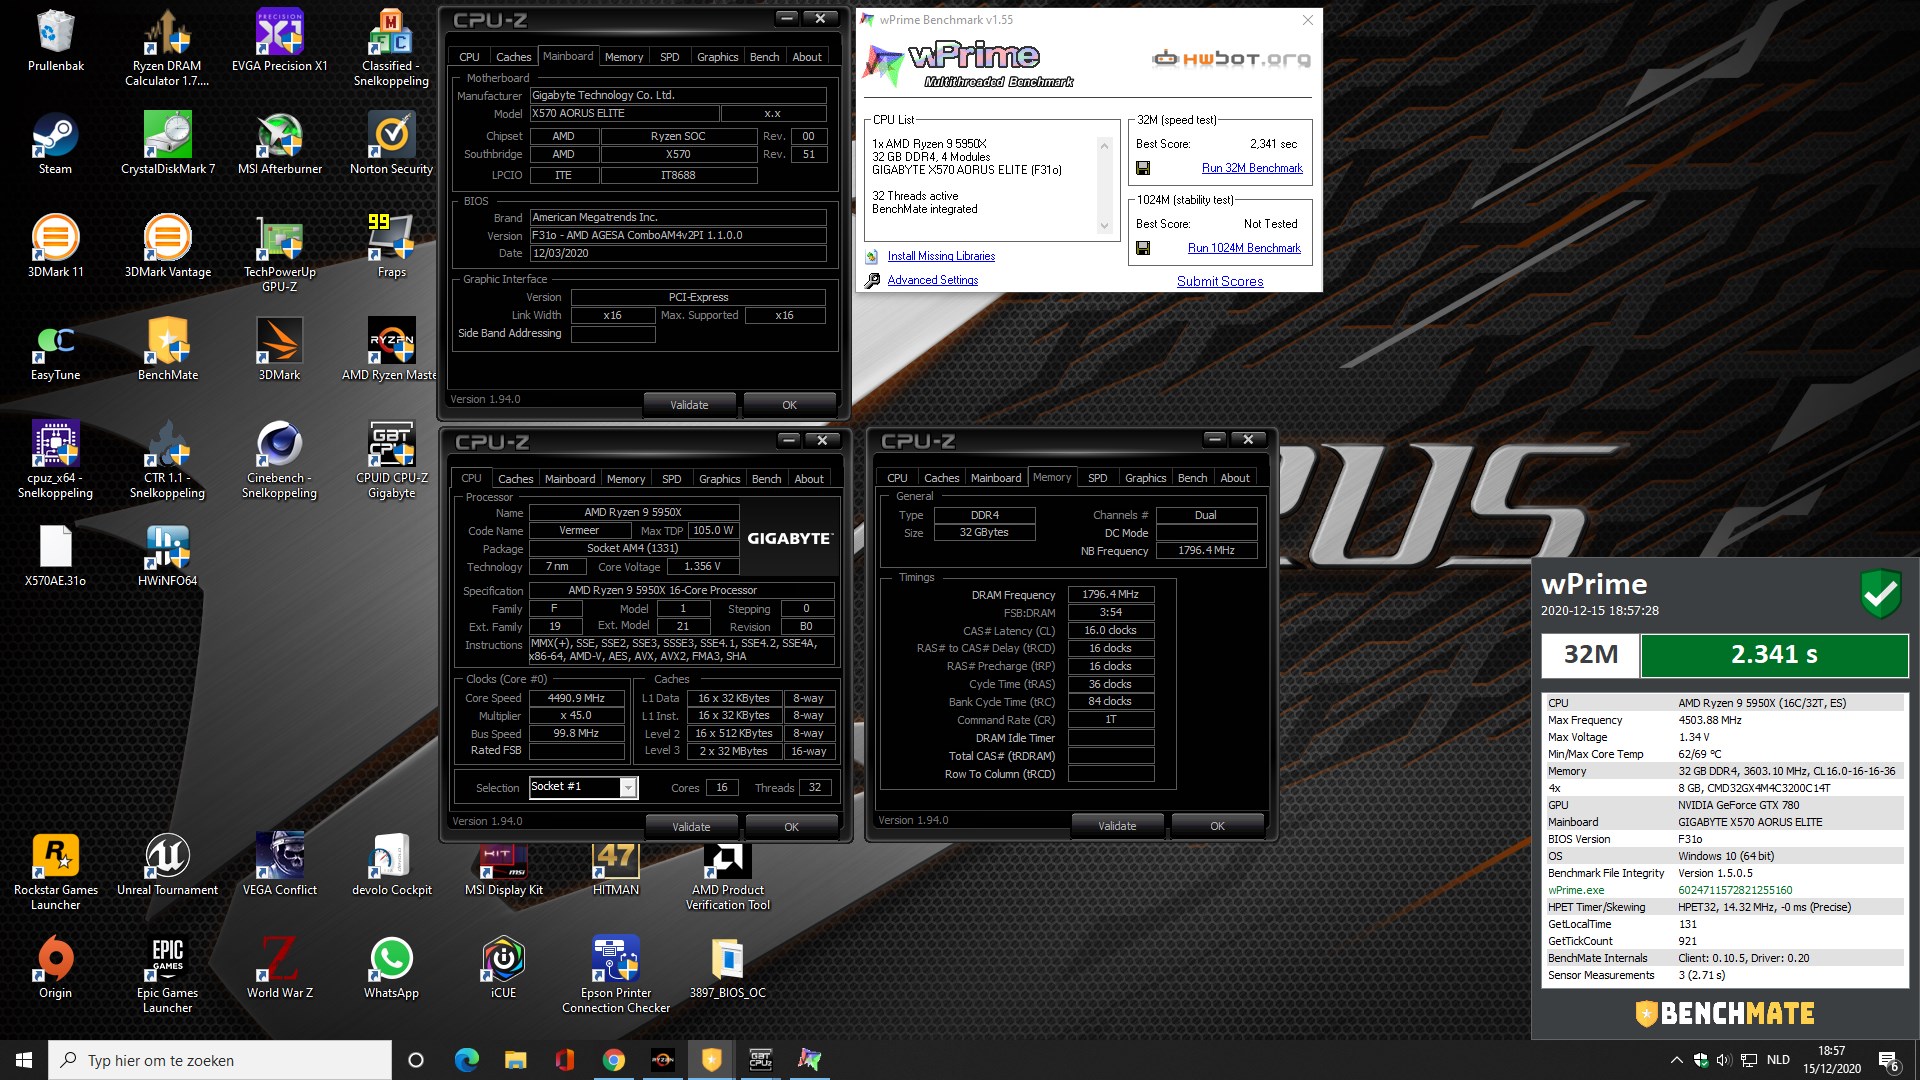1920x1080 pixels.
Task: Open WhatsApp desktop icon
Action: coord(391,968)
